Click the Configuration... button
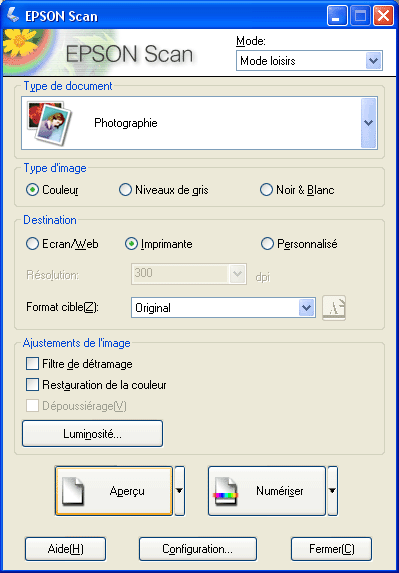The image size is (399, 573). pyautogui.click(x=198, y=549)
